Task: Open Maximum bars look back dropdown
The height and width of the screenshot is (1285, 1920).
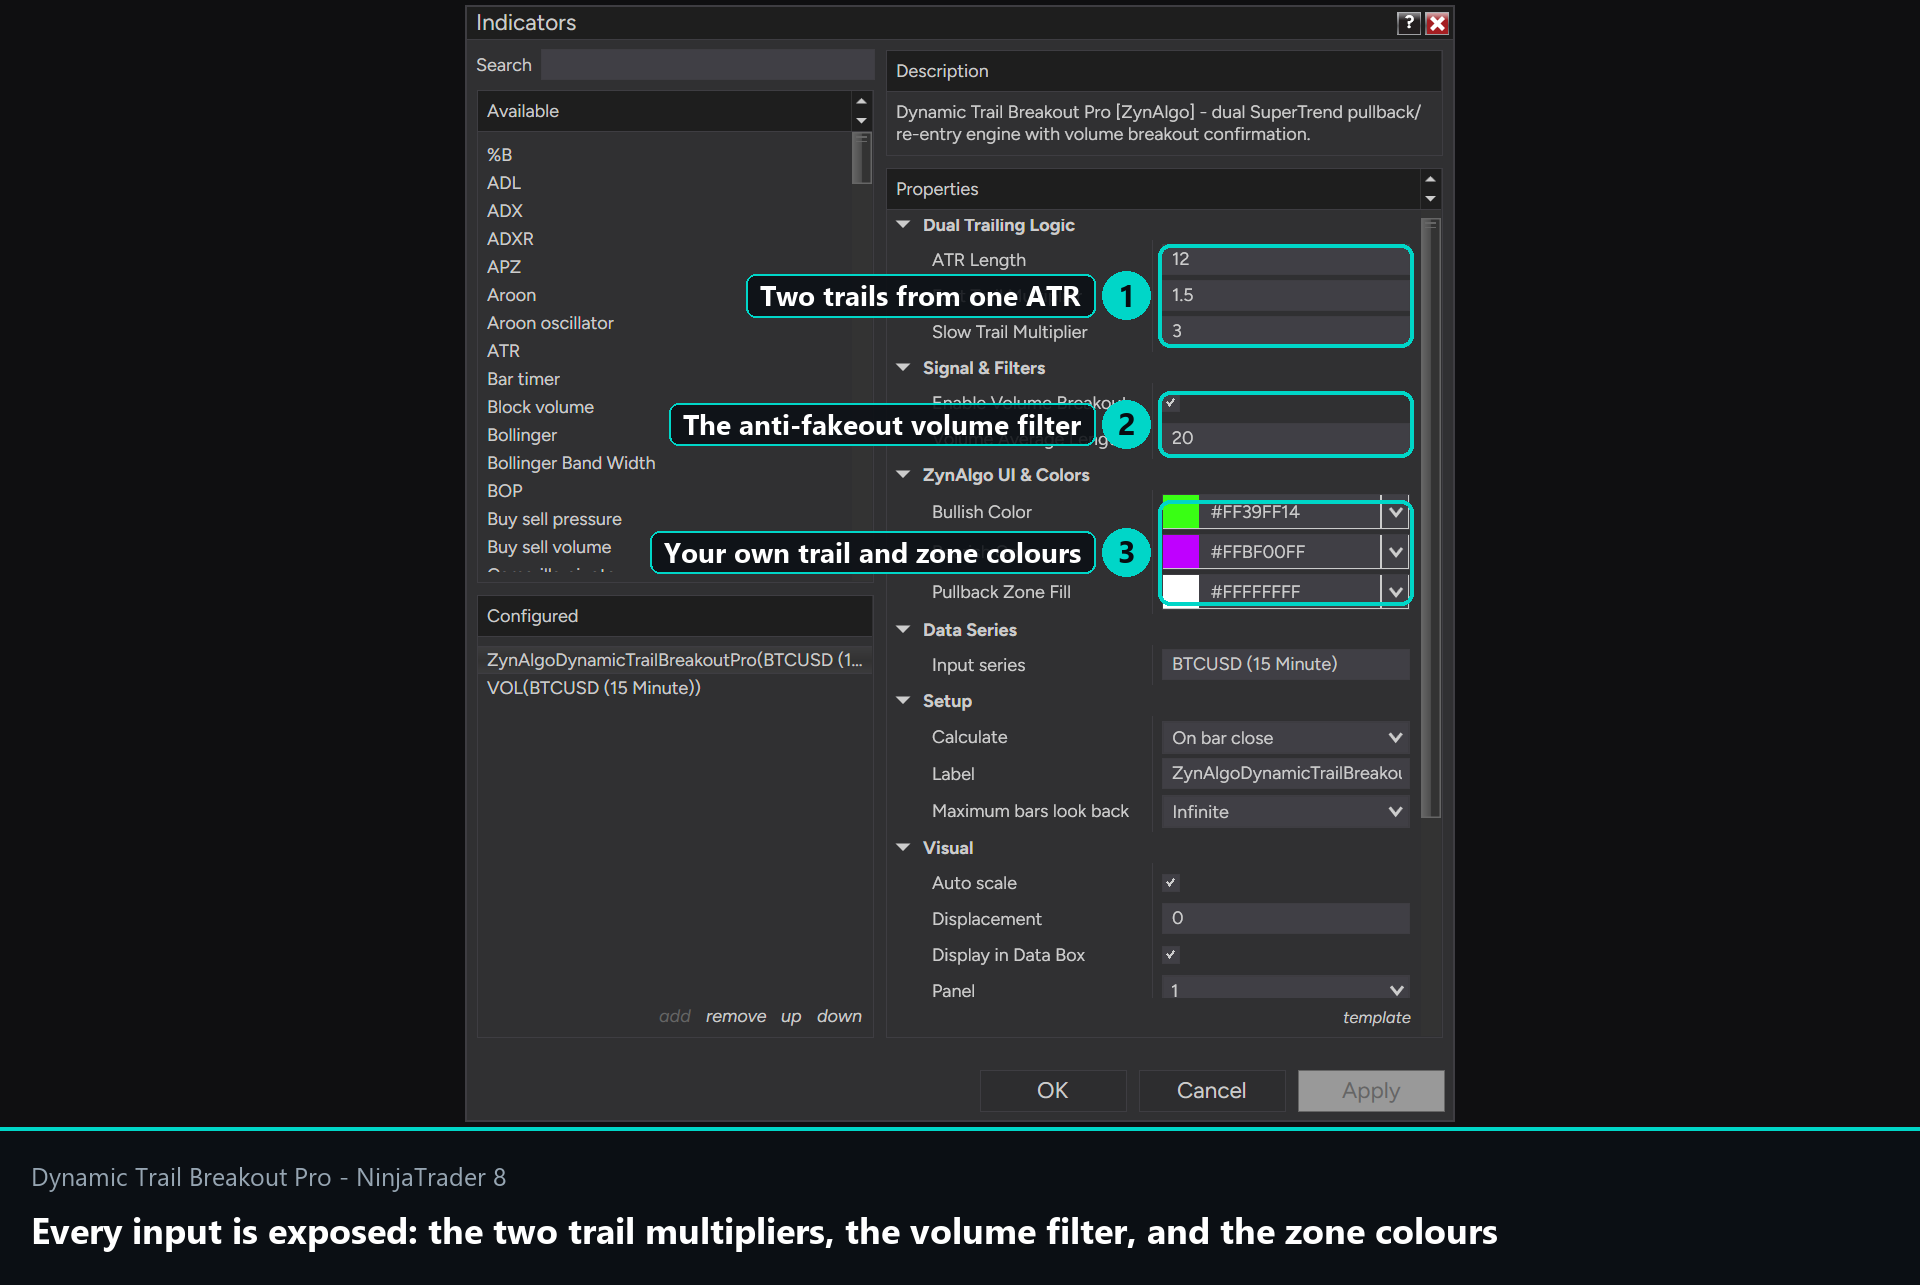Action: (1286, 812)
